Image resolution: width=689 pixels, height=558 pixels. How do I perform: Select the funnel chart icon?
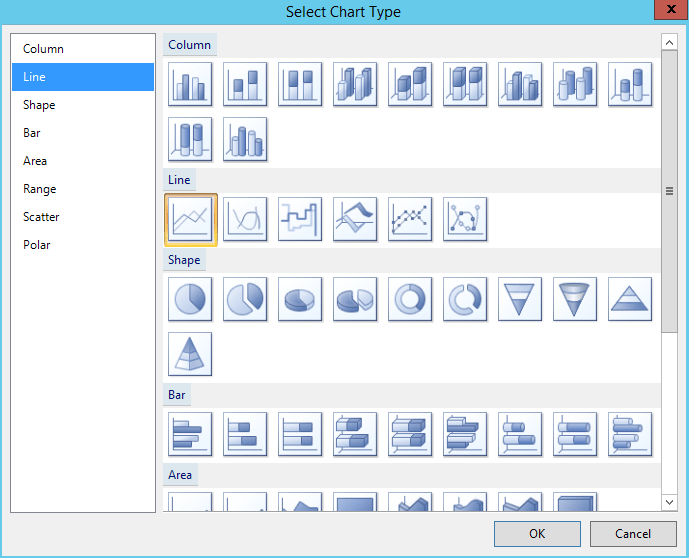(x=520, y=299)
